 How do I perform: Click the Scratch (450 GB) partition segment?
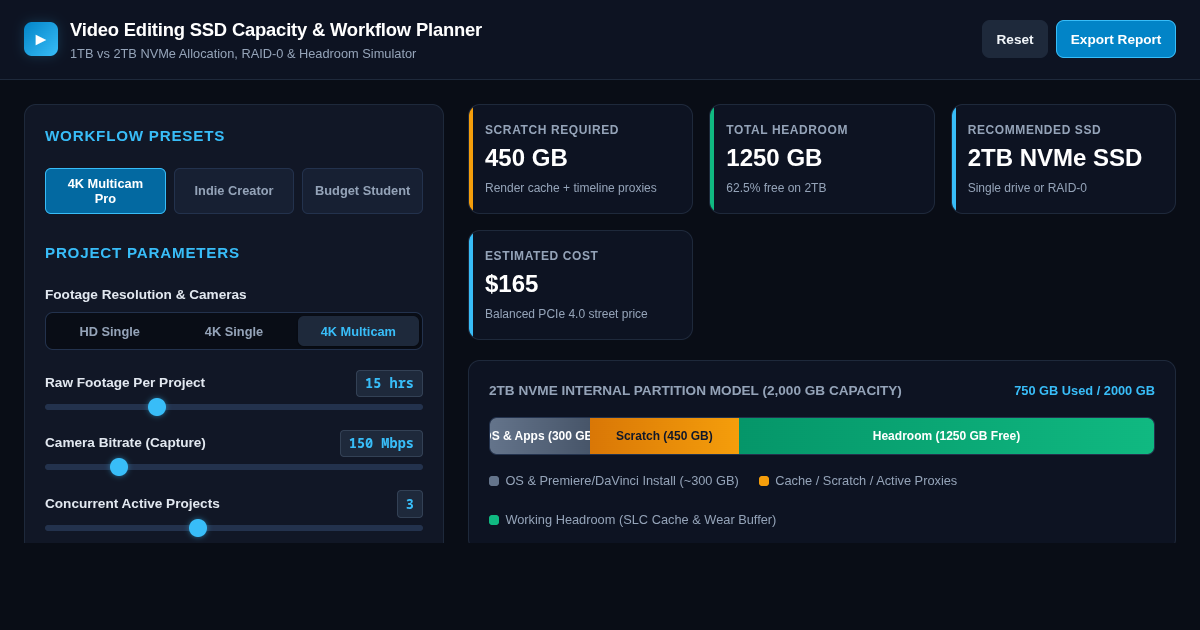point(664,436)
